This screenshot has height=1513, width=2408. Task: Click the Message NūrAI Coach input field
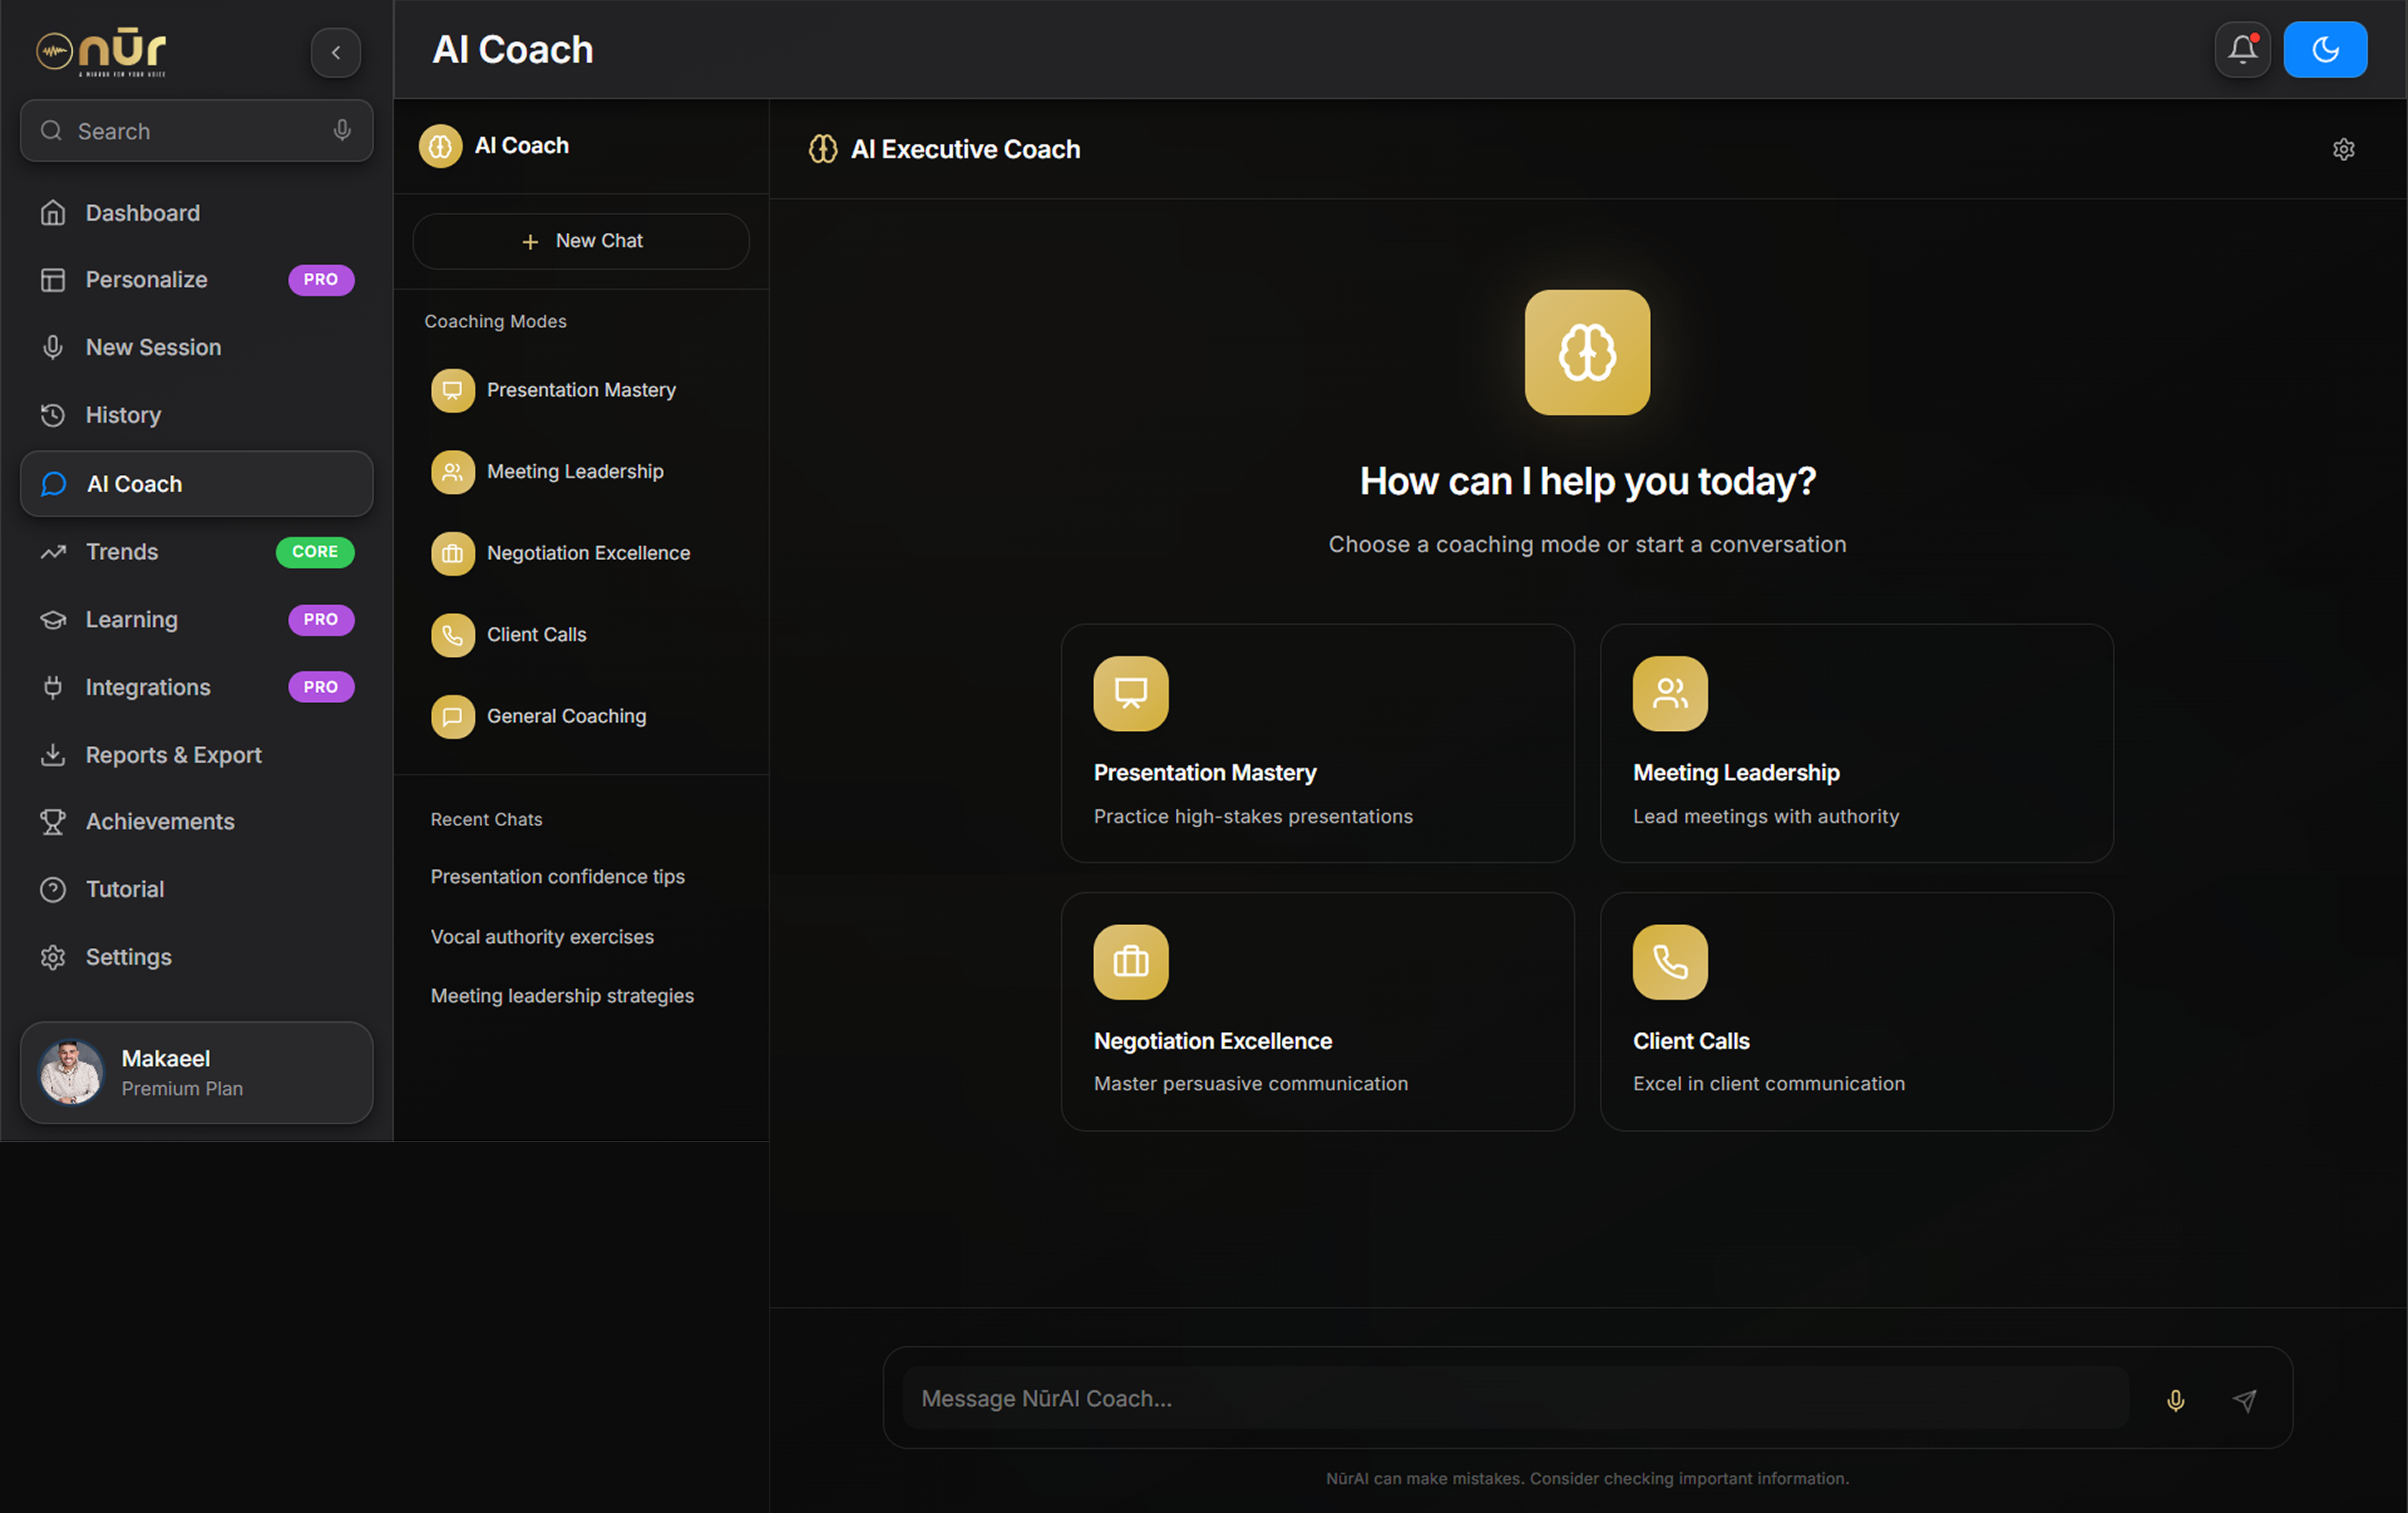point(1514,1398)
